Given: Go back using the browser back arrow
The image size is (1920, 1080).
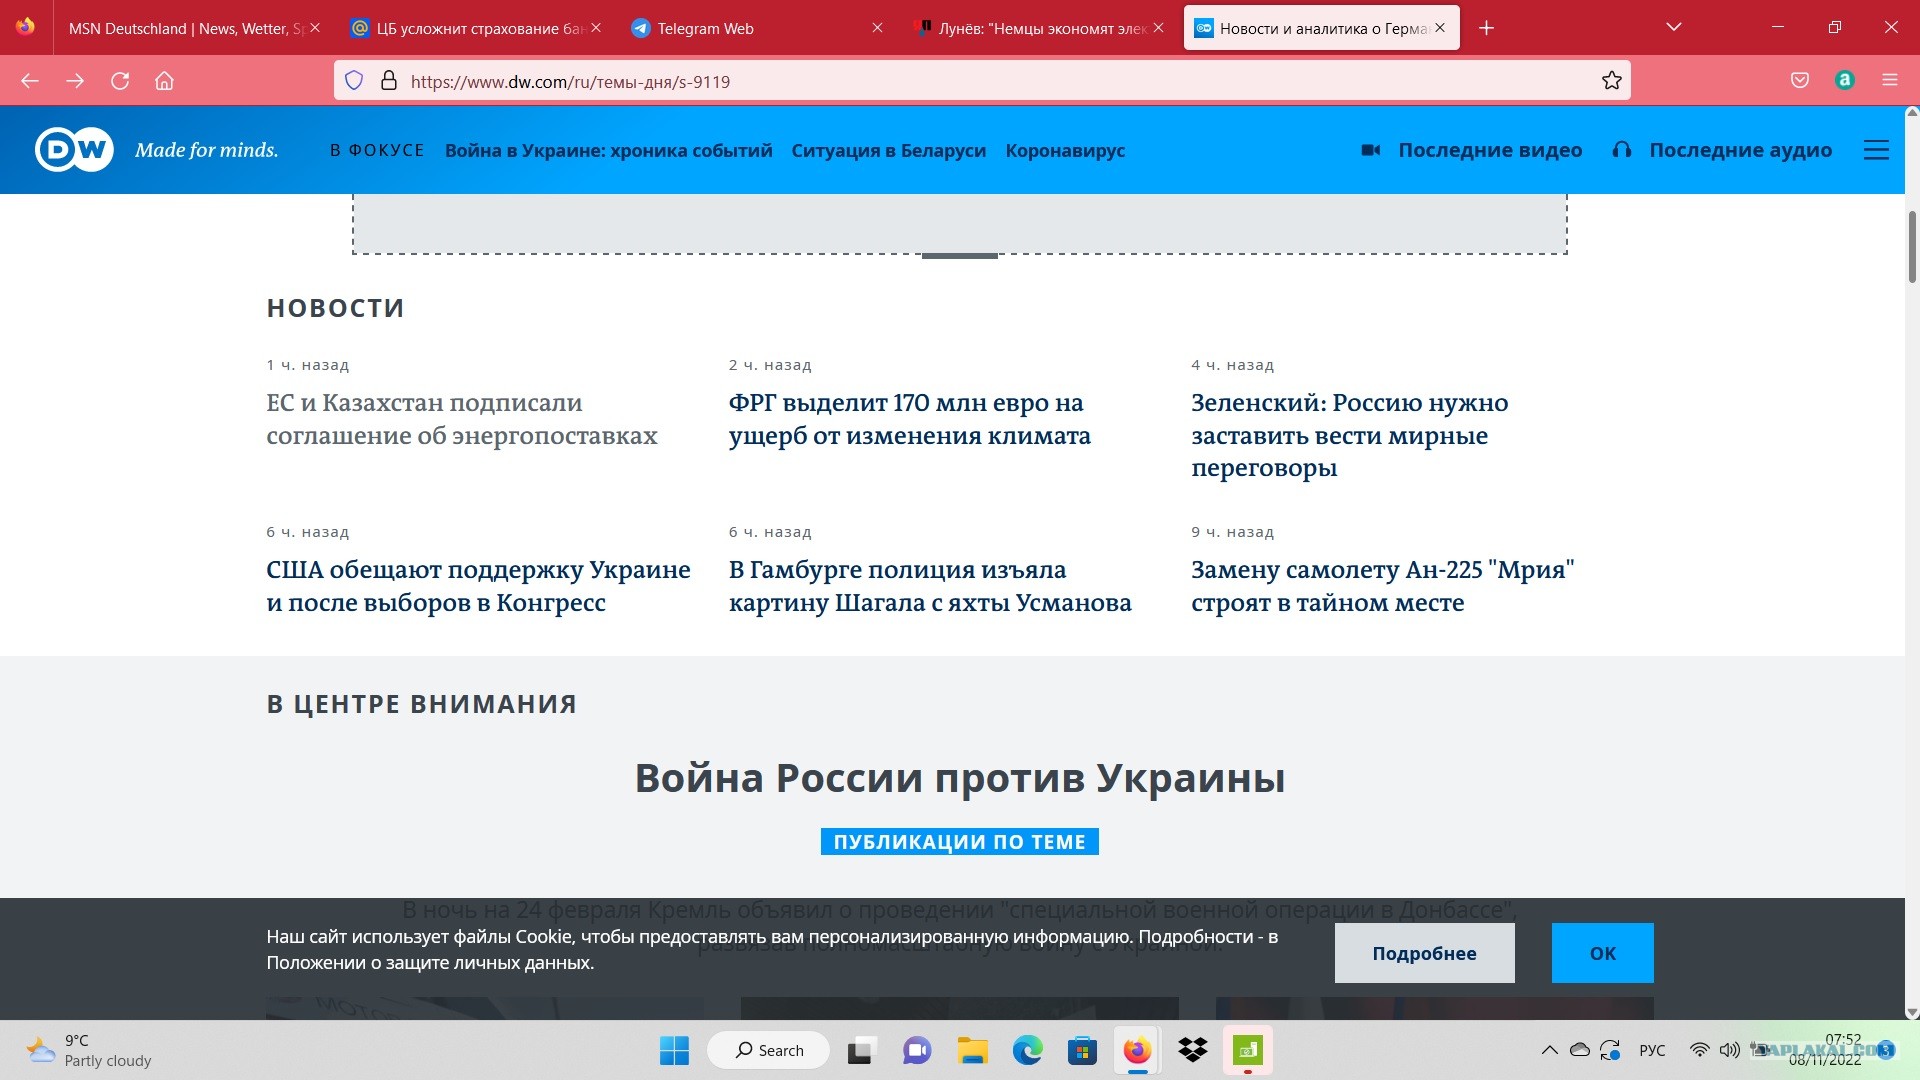Looking at the screenshot, I should (x=30, y=81).
